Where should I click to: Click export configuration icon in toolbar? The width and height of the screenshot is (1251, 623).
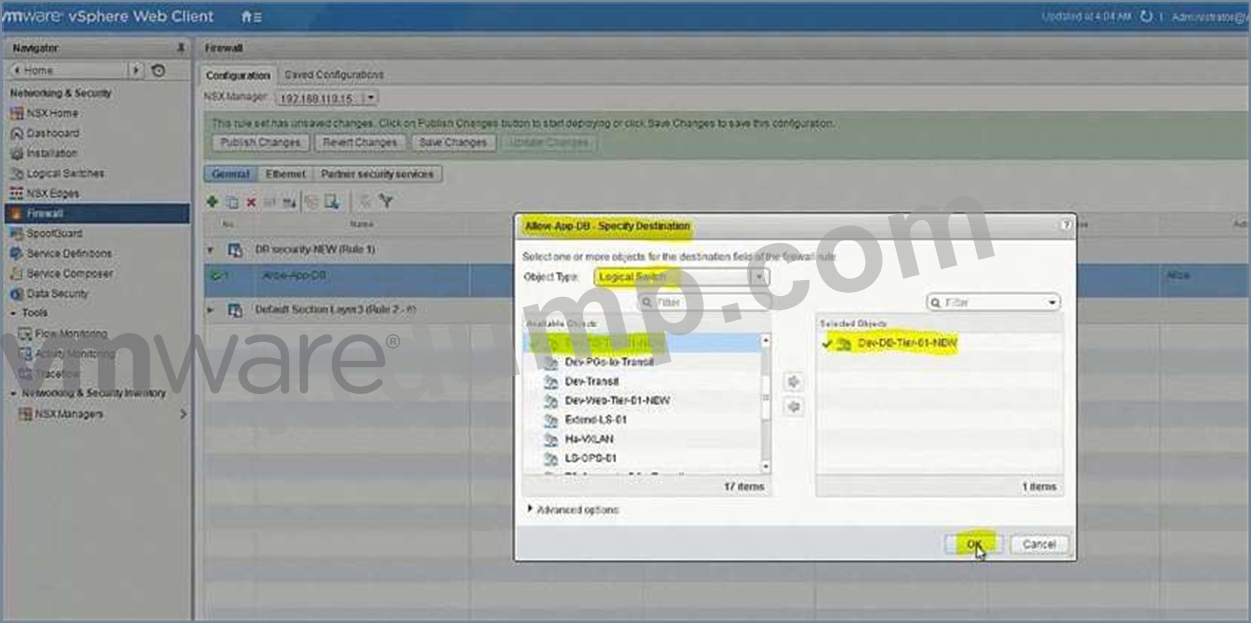pos(333,202)
